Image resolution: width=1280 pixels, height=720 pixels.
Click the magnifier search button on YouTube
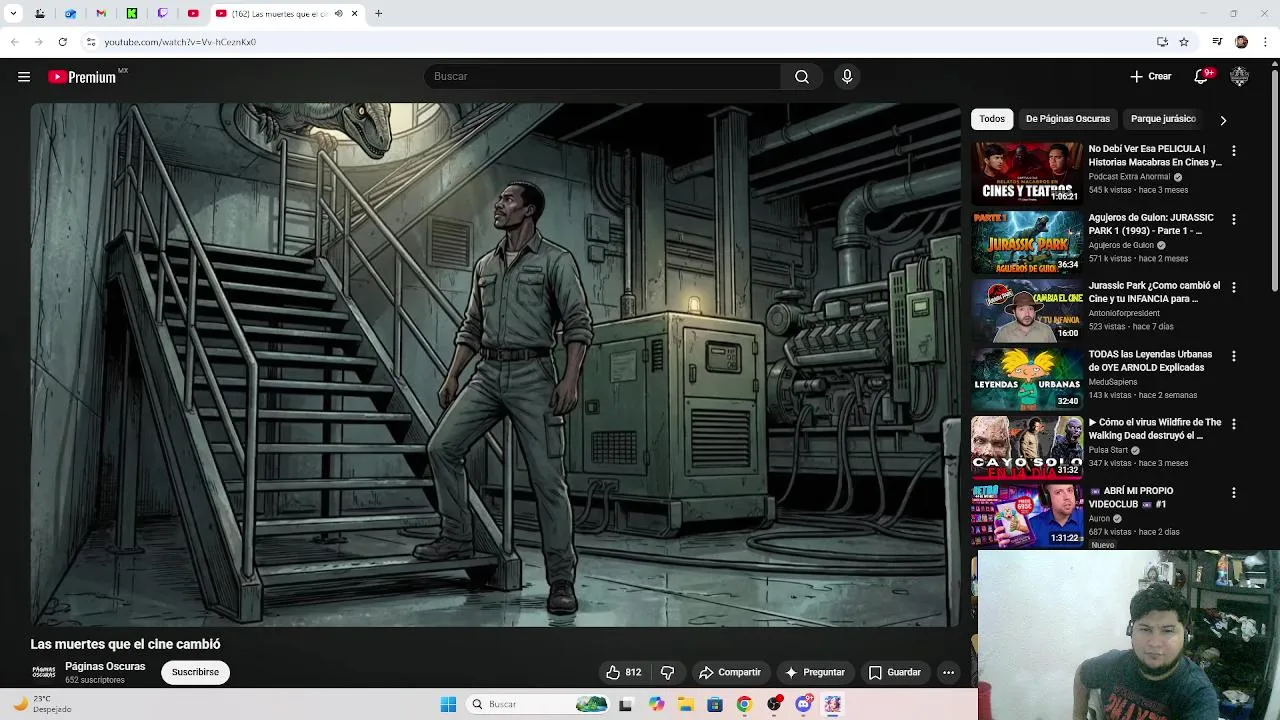click(x=802, y=76)
